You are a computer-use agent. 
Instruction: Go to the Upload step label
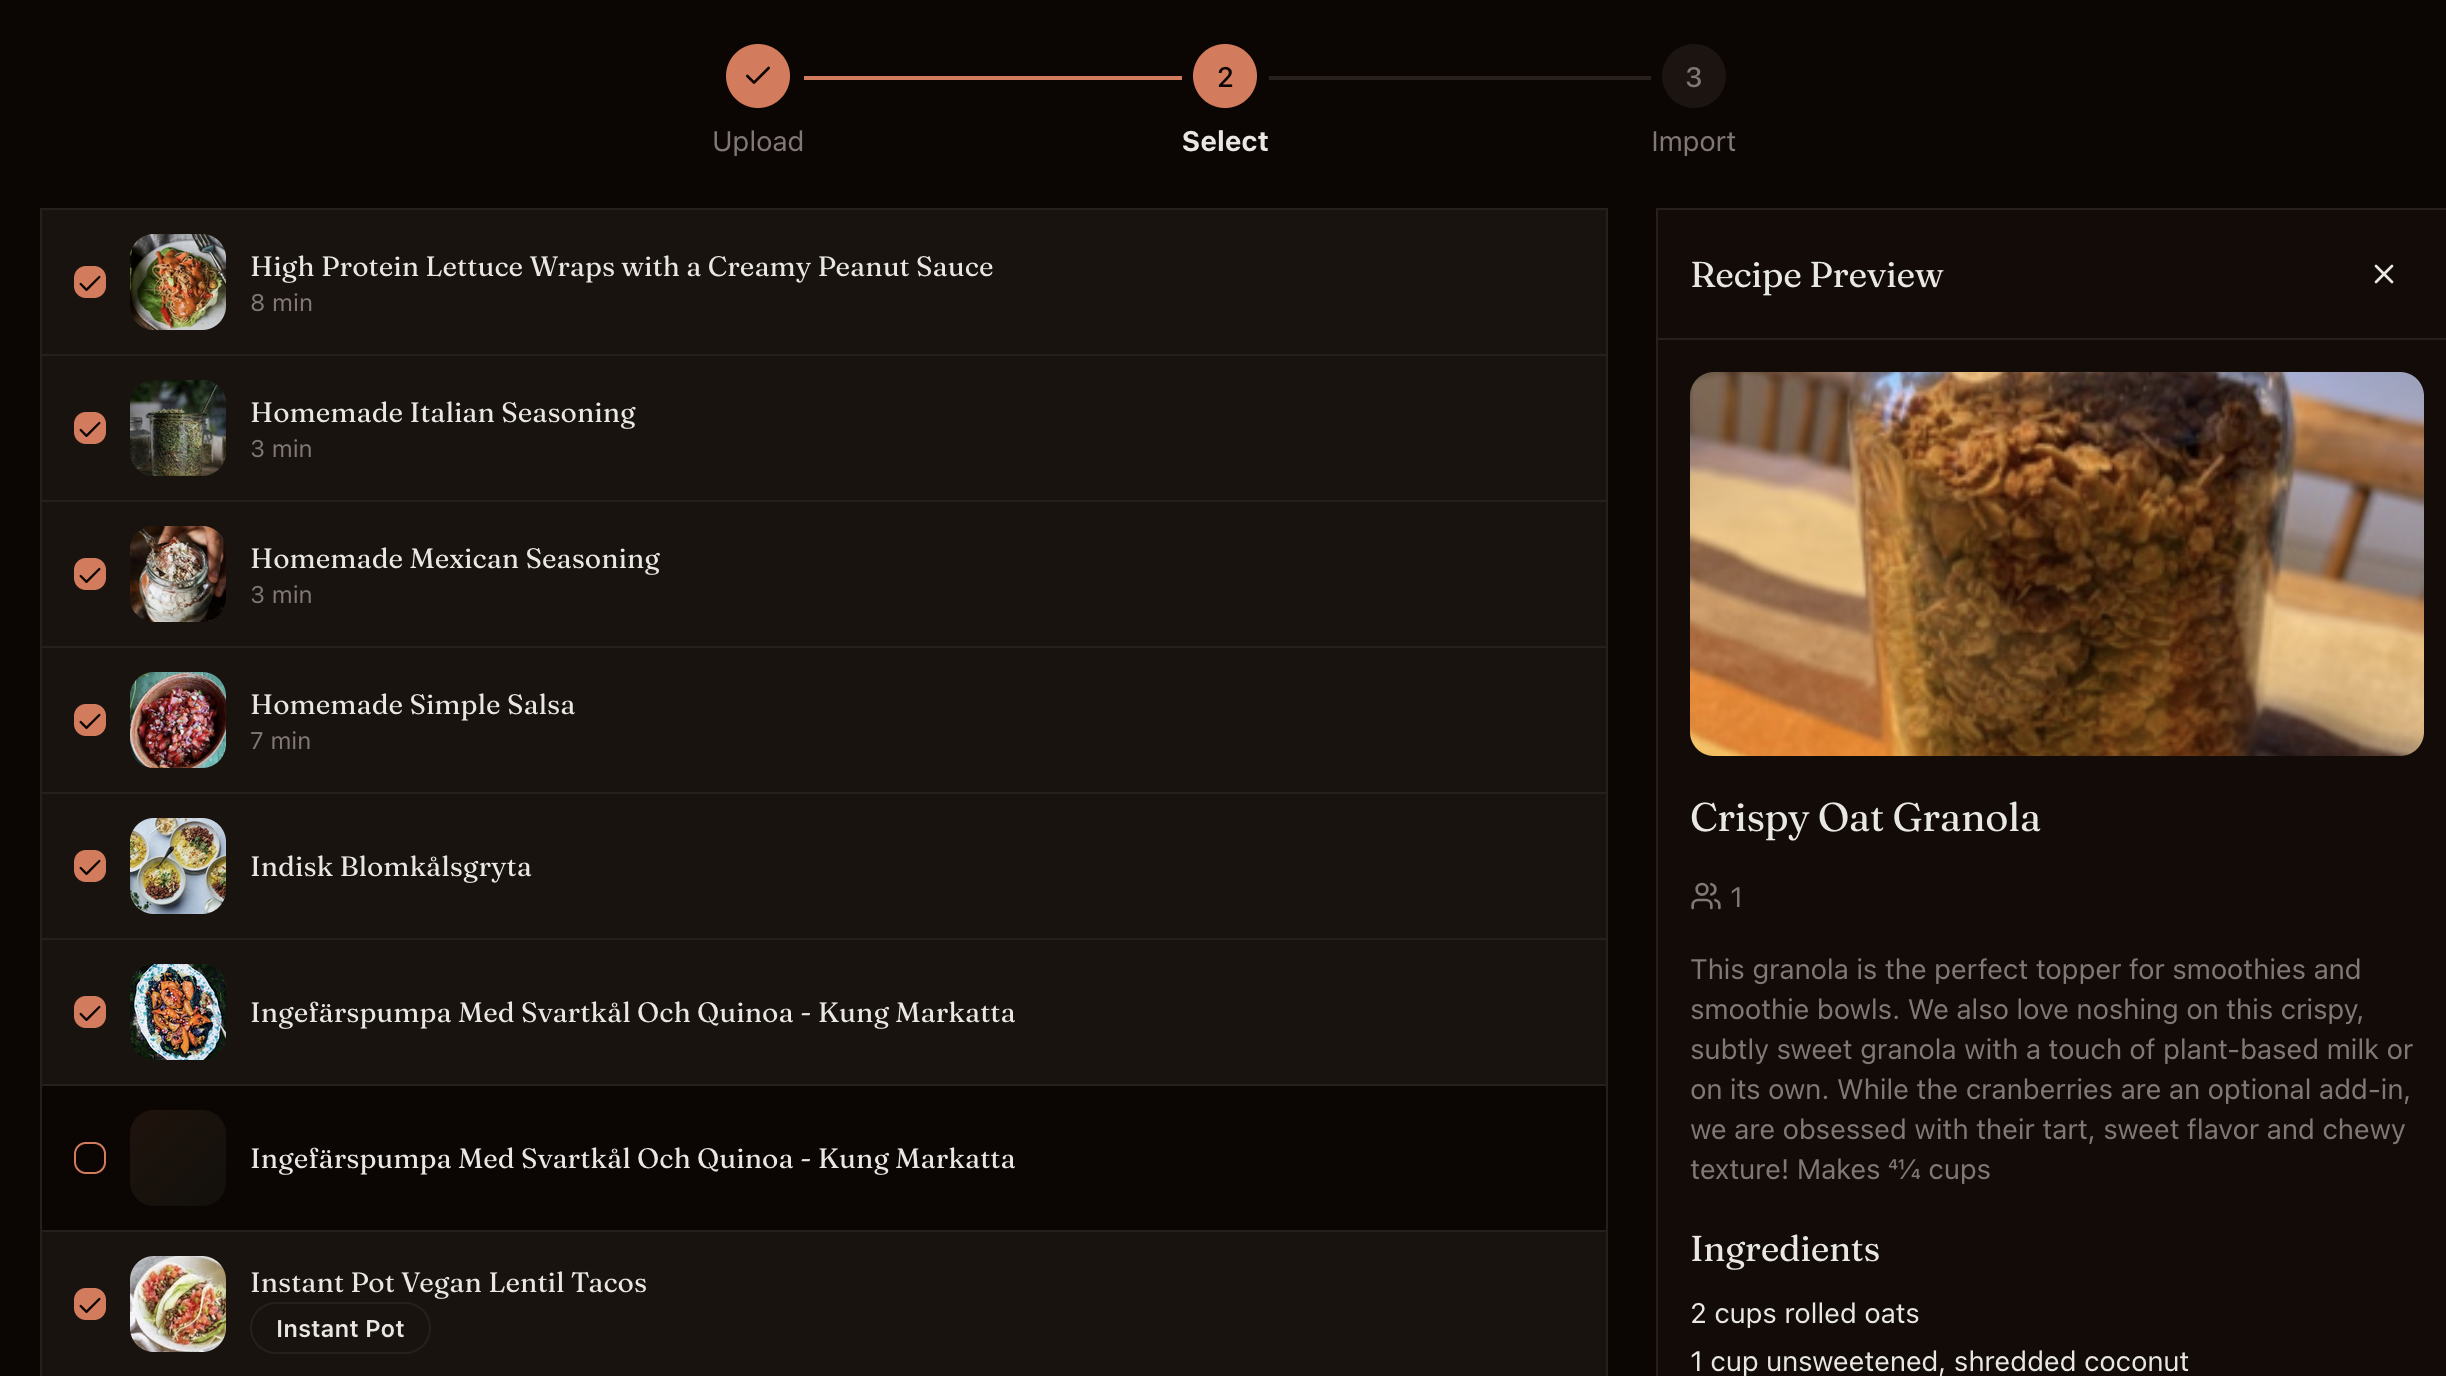[x=757, y=141]
